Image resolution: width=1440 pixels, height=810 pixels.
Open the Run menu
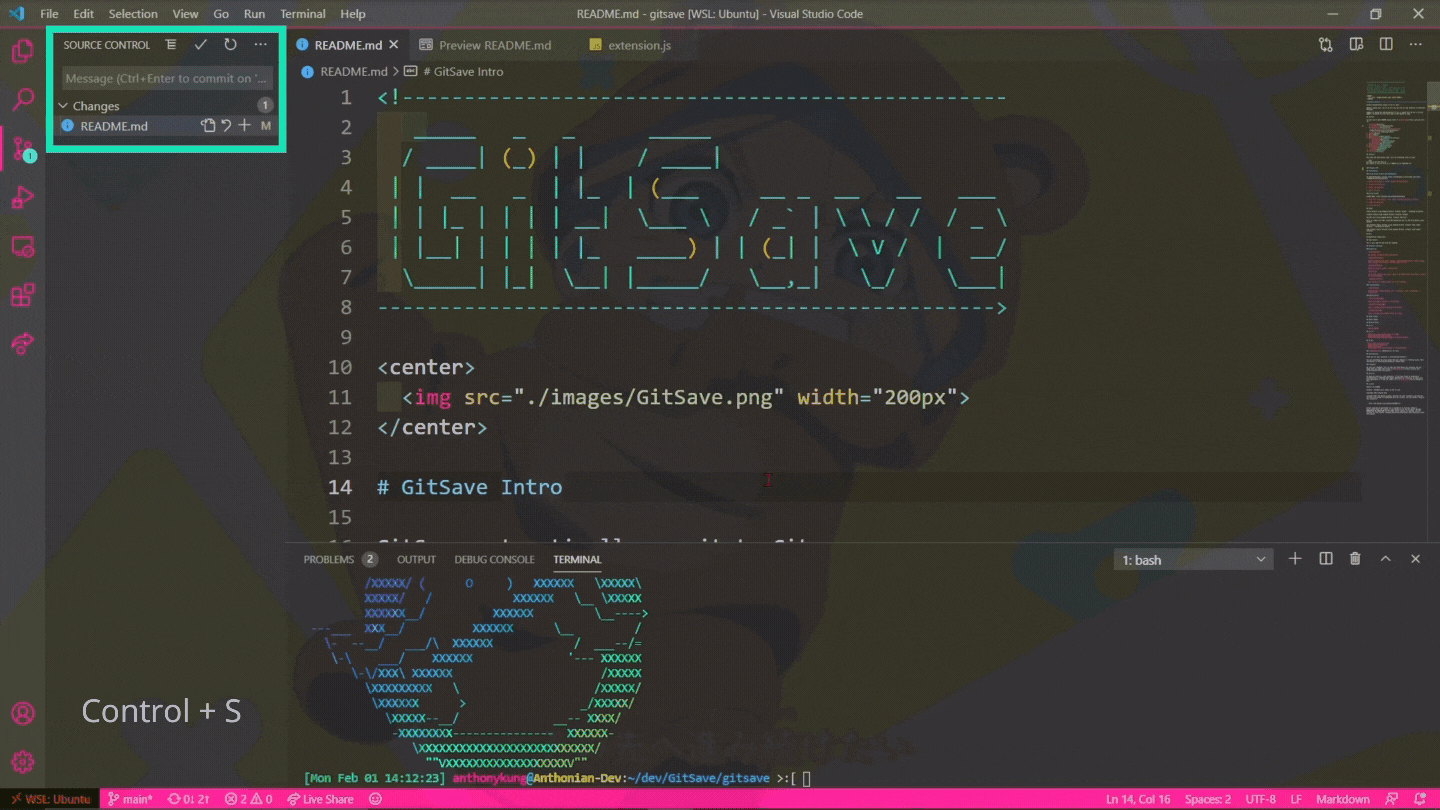tap(254, 14)
